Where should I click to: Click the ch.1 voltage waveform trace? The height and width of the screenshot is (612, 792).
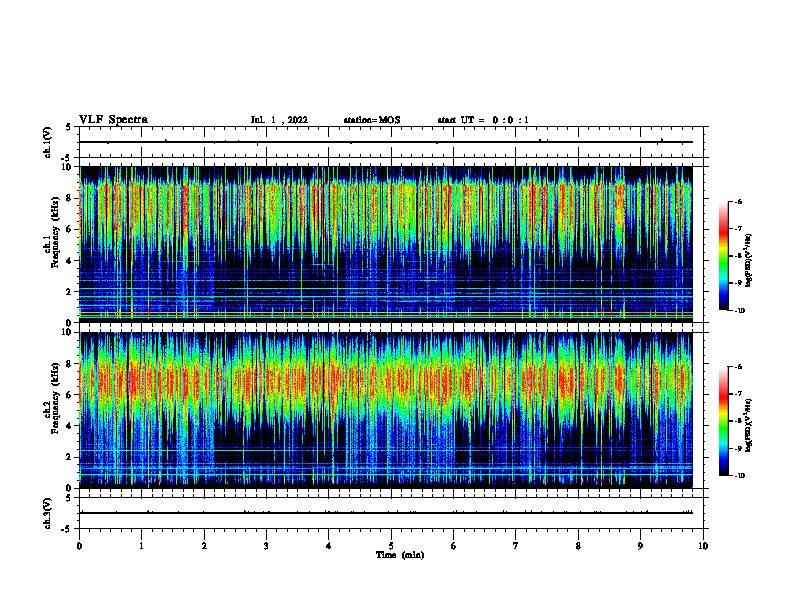tap(386, 142)
